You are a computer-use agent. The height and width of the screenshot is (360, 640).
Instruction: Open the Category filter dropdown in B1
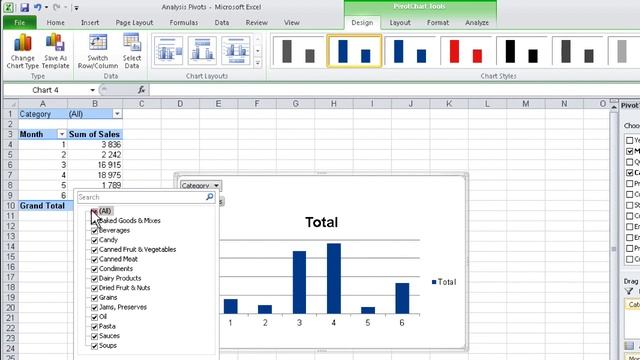[117, 114]
